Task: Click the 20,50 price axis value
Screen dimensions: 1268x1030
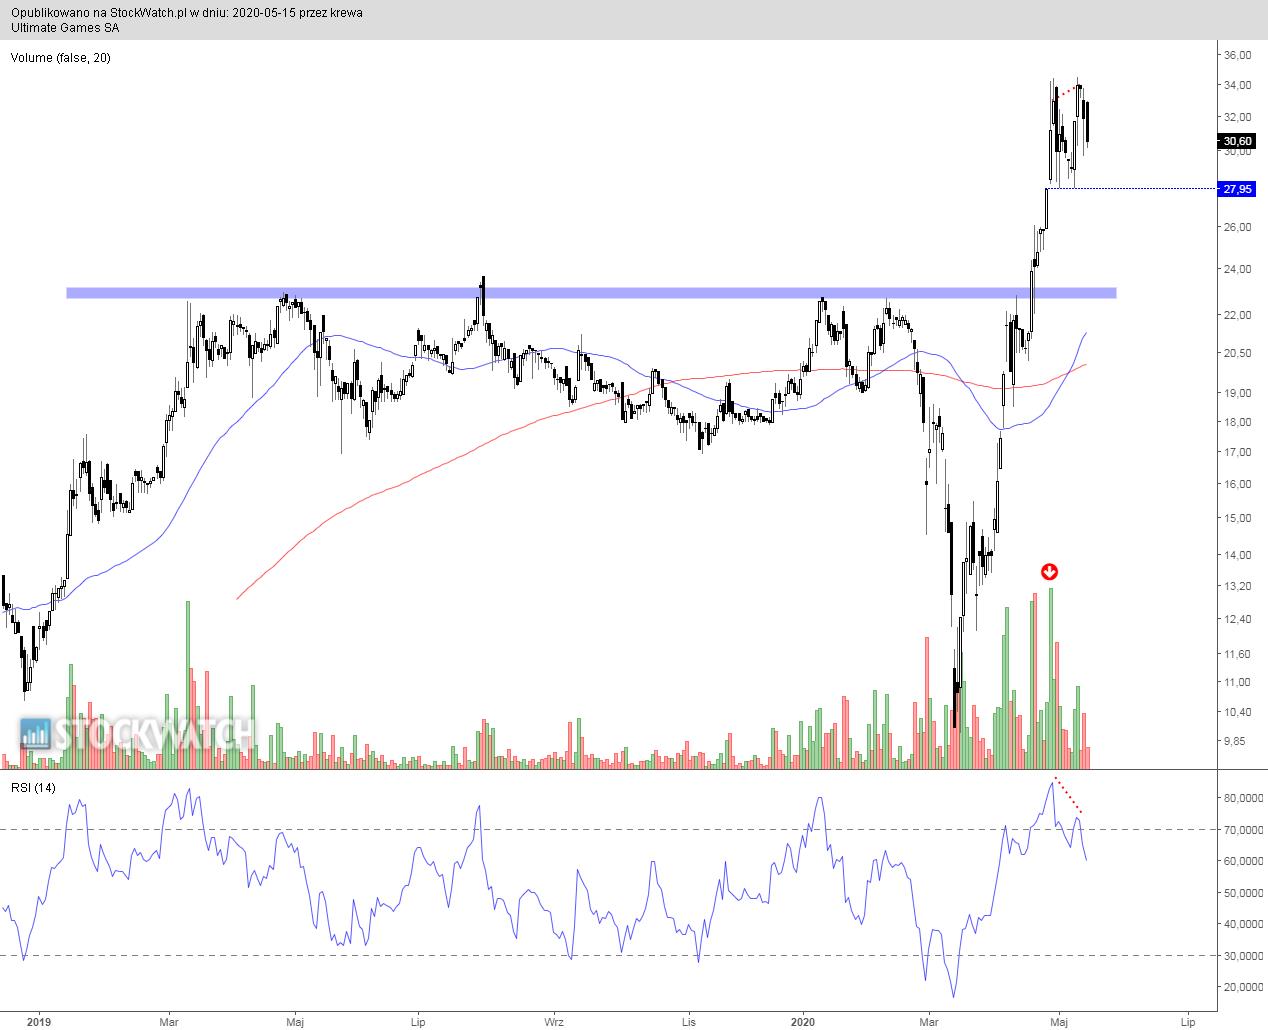Action: tap(1238, 353)
